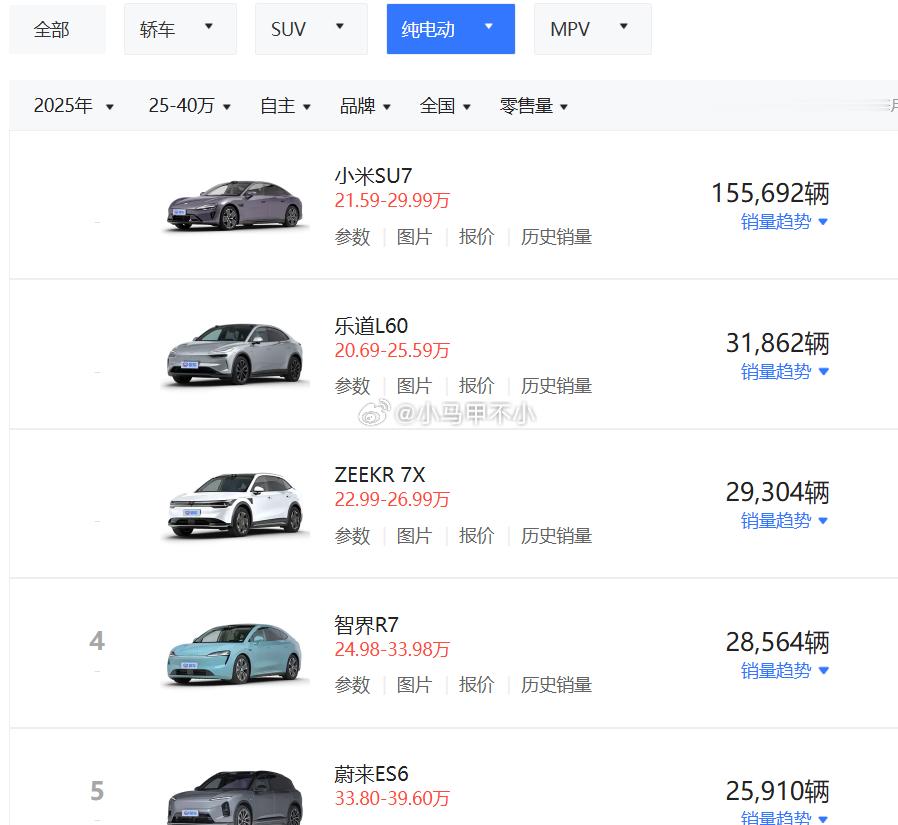Expand 销量趋势 for ZEEKR 7X
This screenshot has width=898, height=825.
pos(785,520)
